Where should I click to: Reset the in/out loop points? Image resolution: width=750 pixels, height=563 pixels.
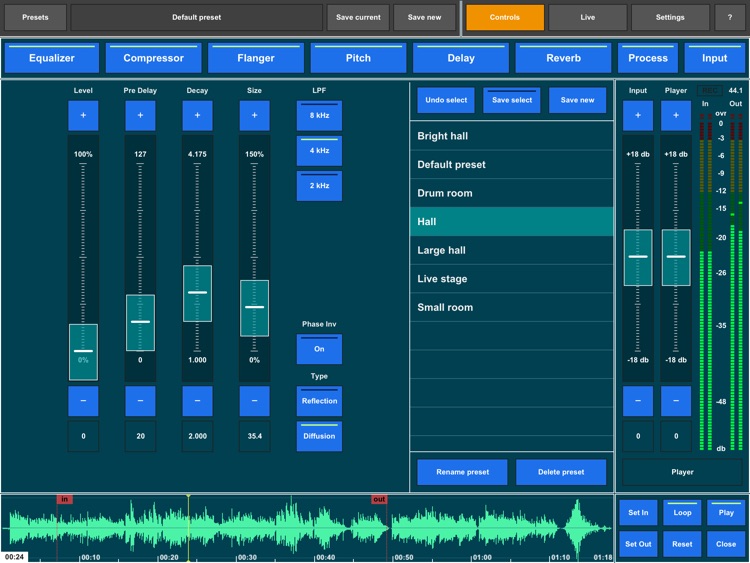(x=682, y=544)
